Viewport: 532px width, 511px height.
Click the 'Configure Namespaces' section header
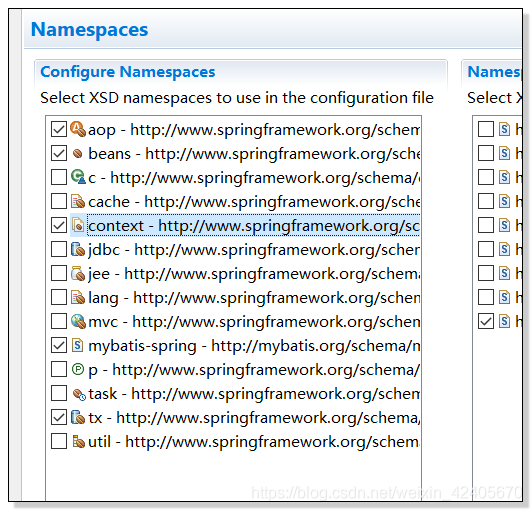point(128,72)
